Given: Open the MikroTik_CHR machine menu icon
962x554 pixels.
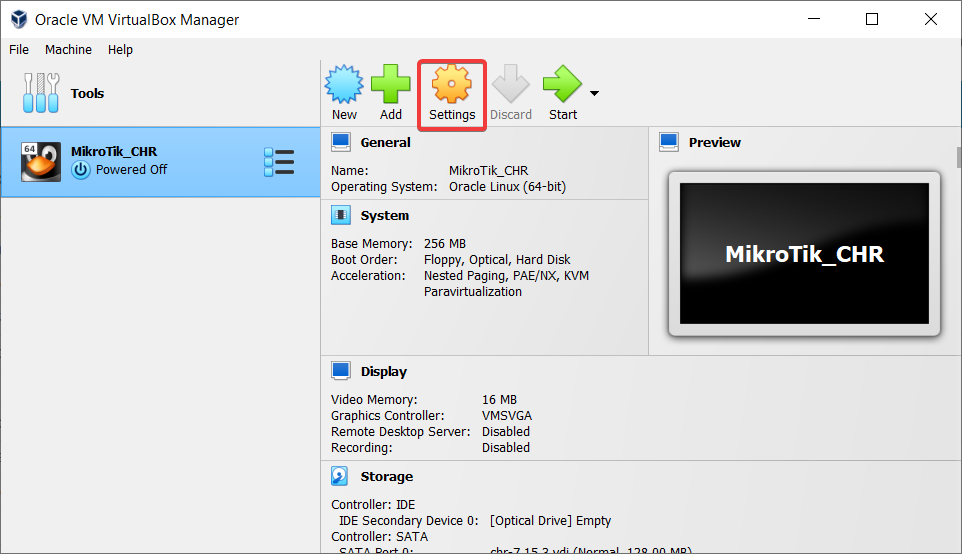Looking at the screenshot, I should 279,162.
